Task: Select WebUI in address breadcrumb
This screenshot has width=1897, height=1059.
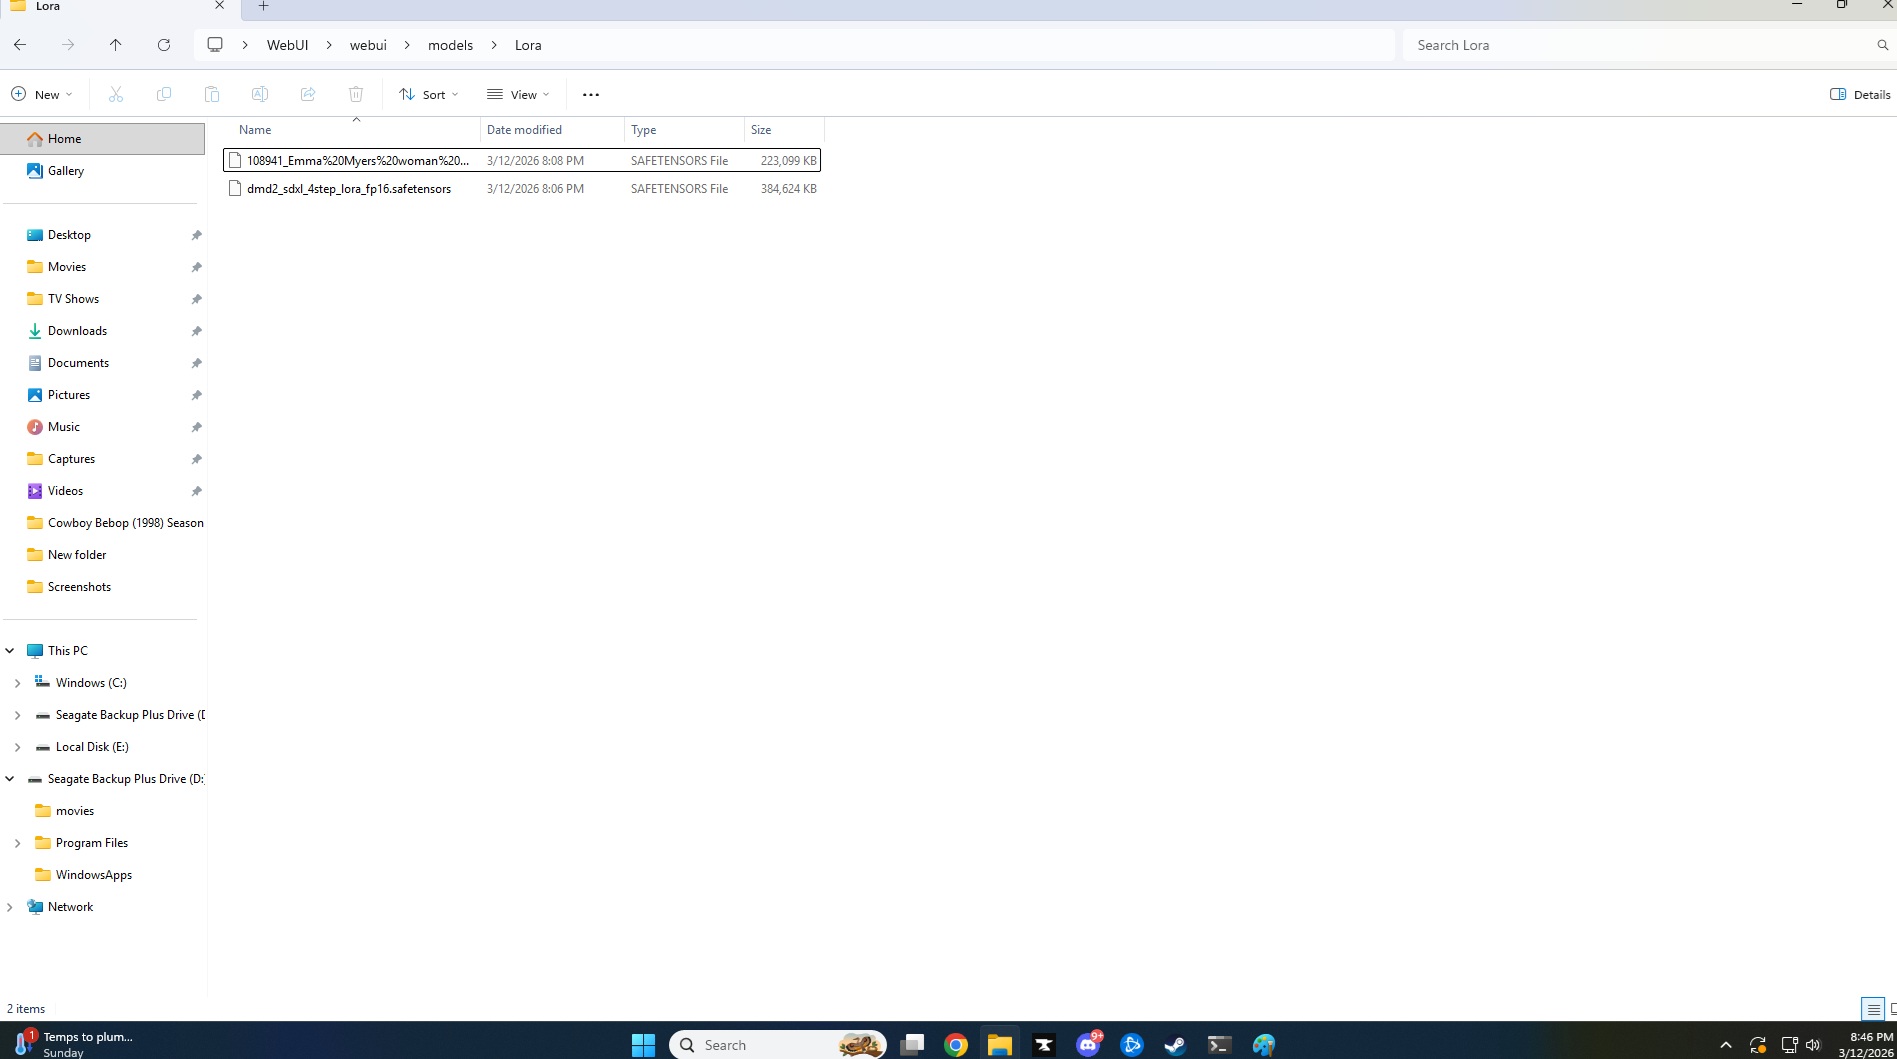Action: [287, 45]
